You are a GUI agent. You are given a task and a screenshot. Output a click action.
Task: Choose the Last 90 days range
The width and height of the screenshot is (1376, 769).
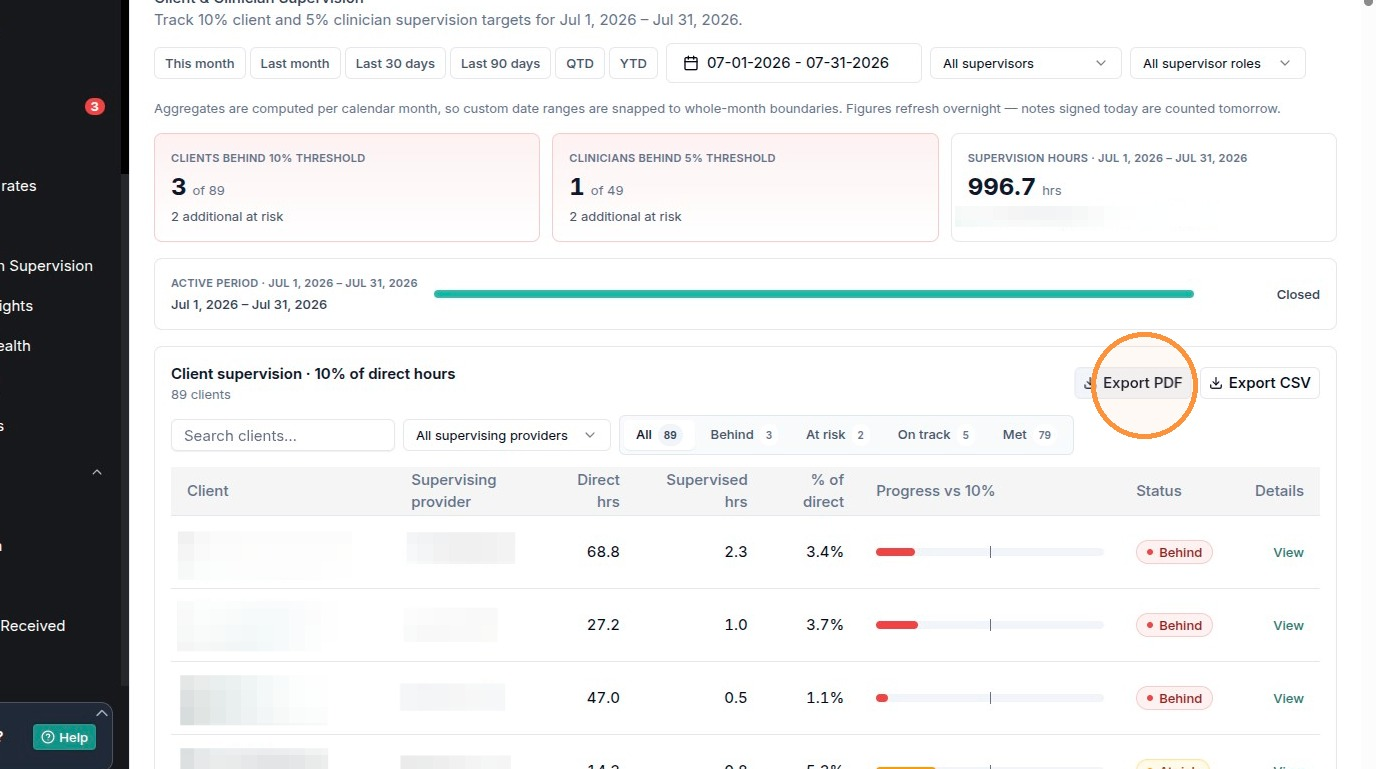(500, 63)
